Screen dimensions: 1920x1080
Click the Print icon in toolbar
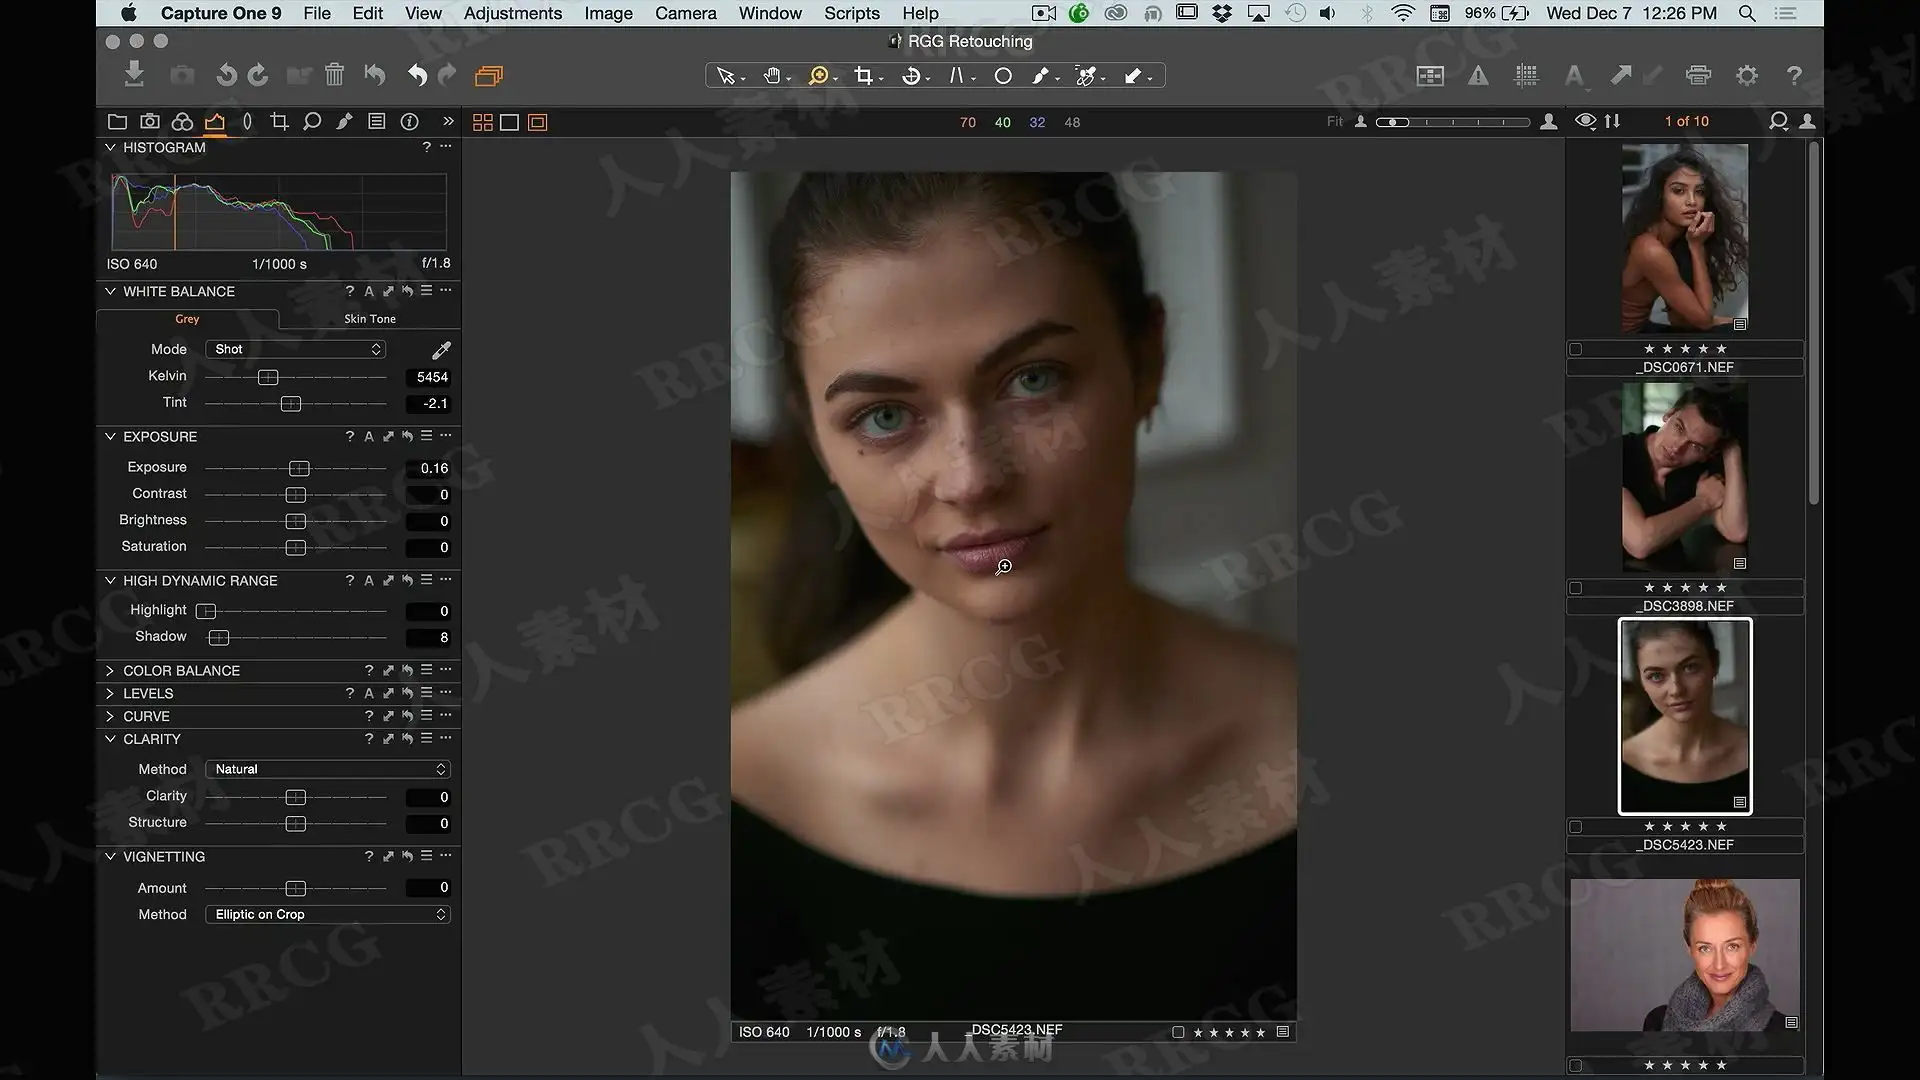point(1698,75)
